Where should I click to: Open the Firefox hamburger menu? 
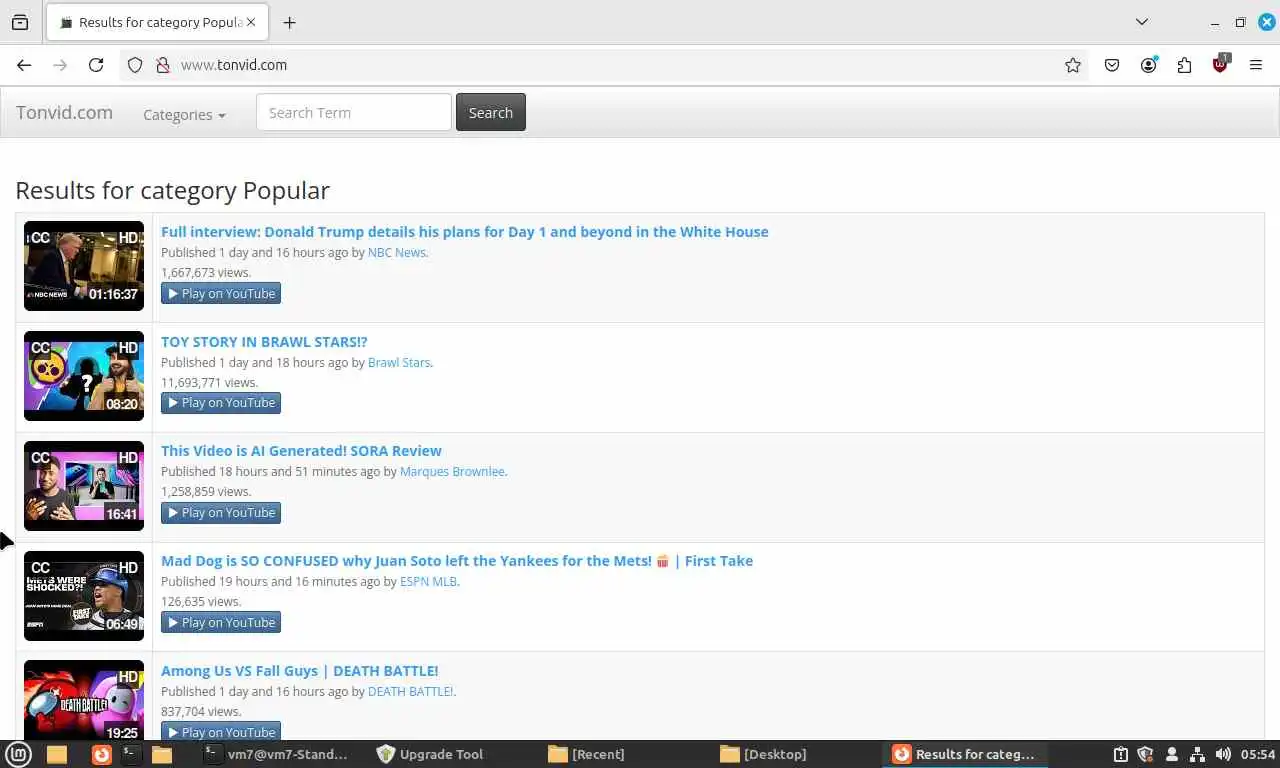[x=1256, y=65]
